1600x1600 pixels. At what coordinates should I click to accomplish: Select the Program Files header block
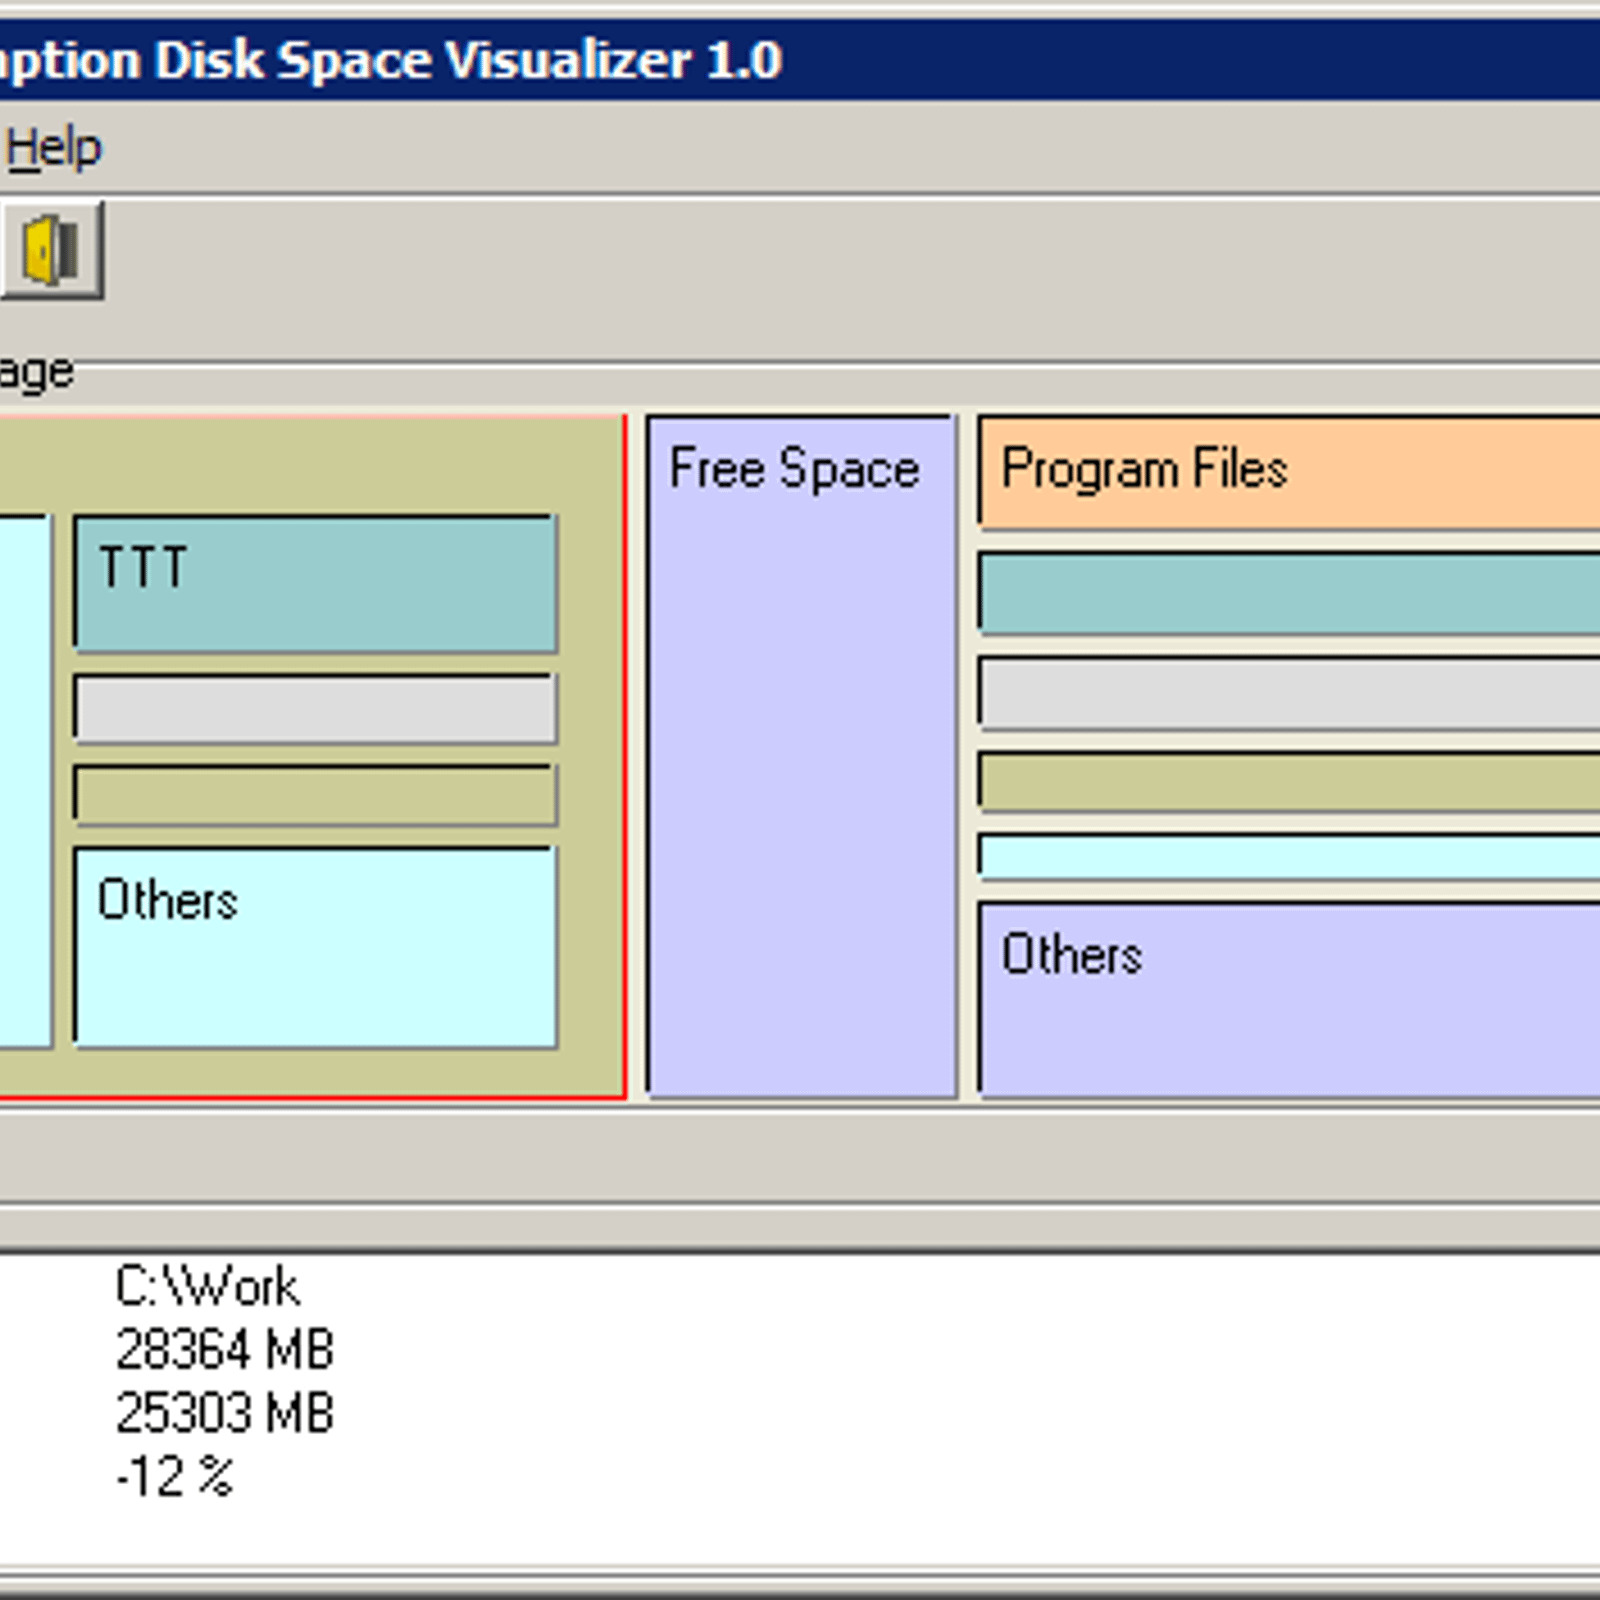coord(1290,470)
